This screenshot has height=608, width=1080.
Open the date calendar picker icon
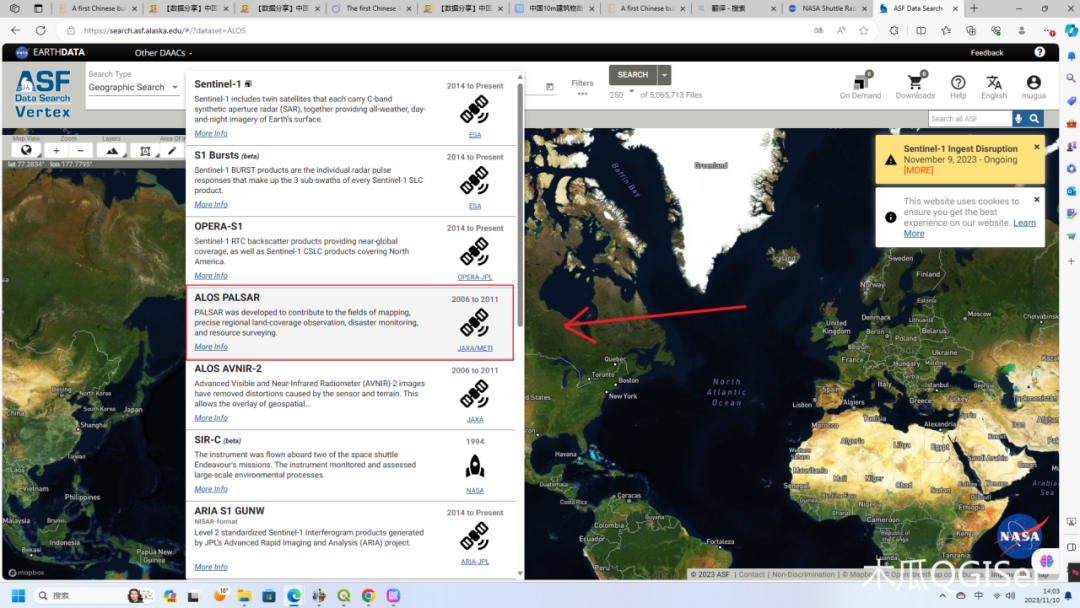pyautogui.click(x=550, y=87)
